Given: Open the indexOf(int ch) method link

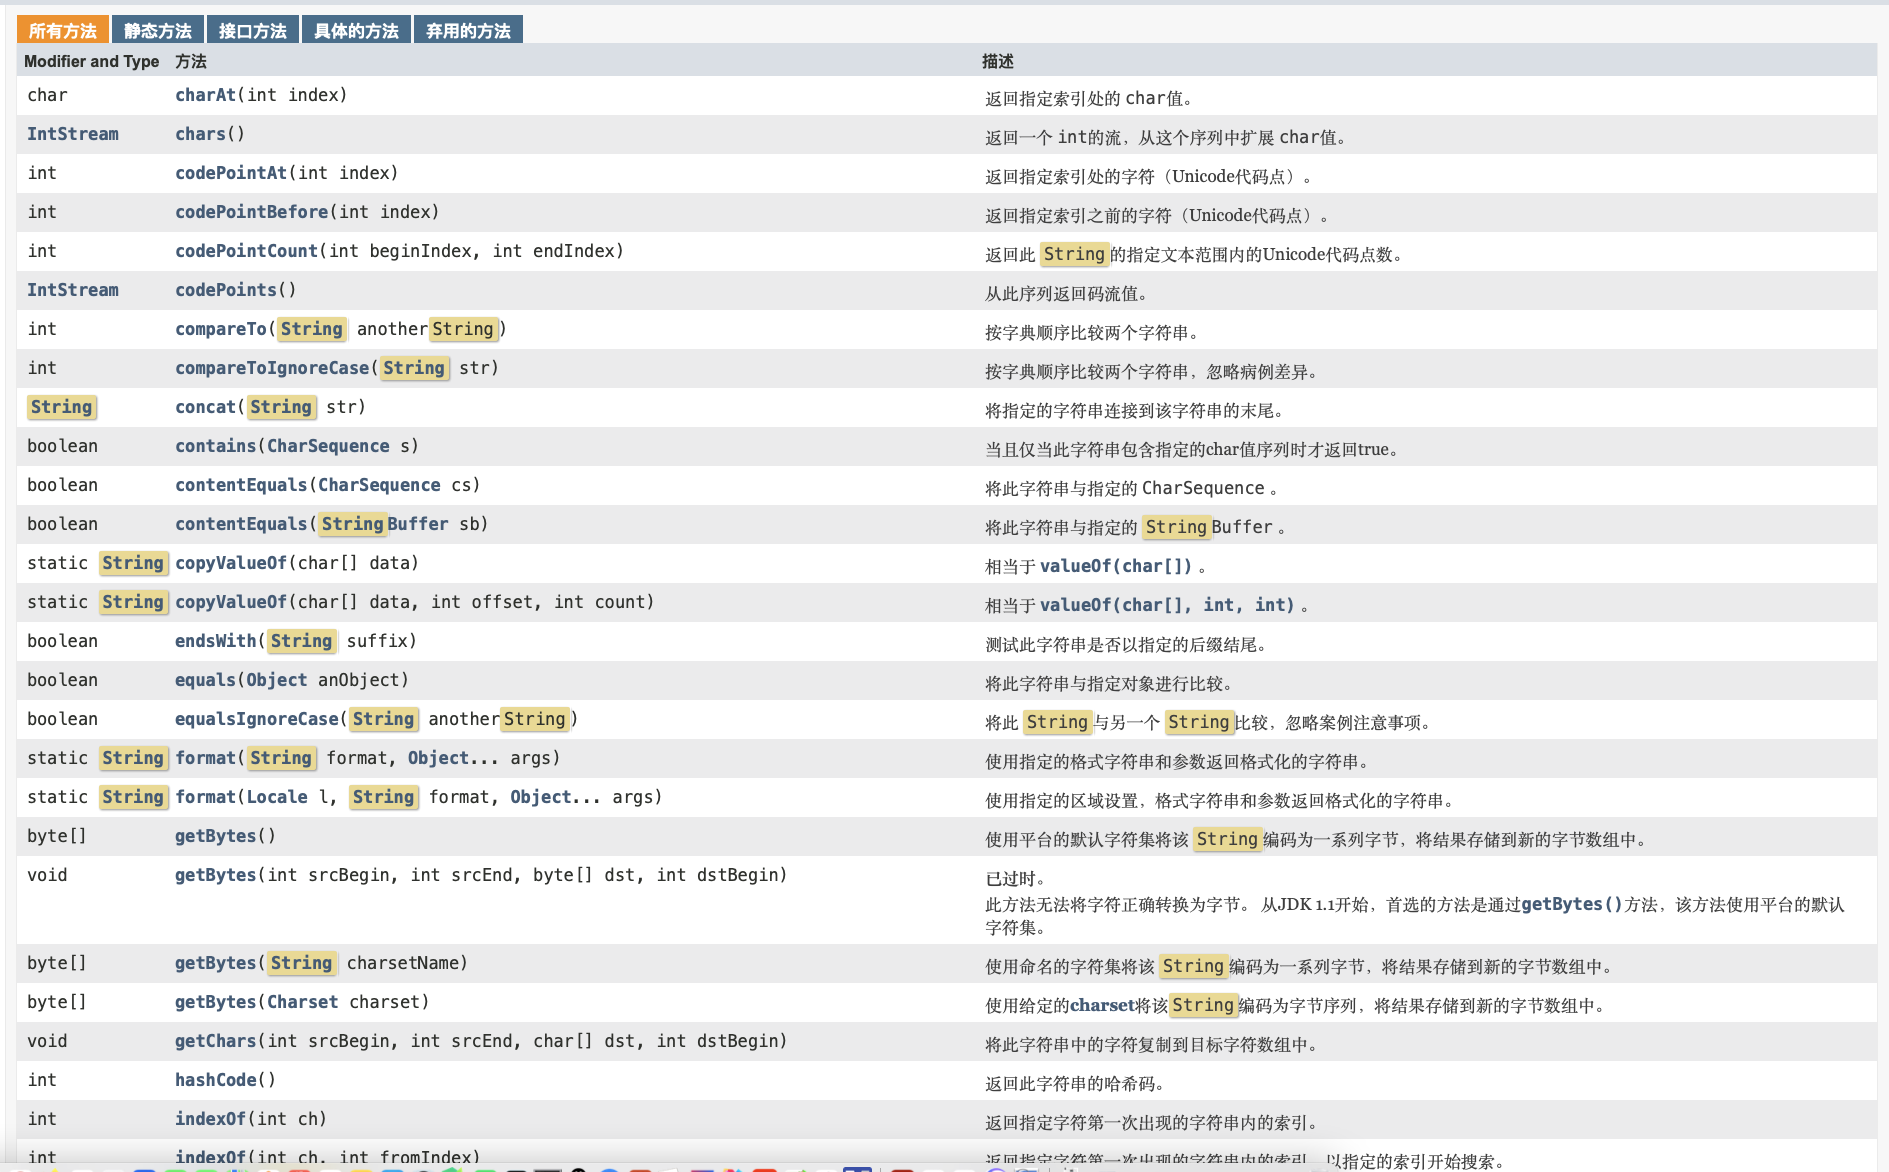Looking at the screenshot, I should pos(210,1119).
